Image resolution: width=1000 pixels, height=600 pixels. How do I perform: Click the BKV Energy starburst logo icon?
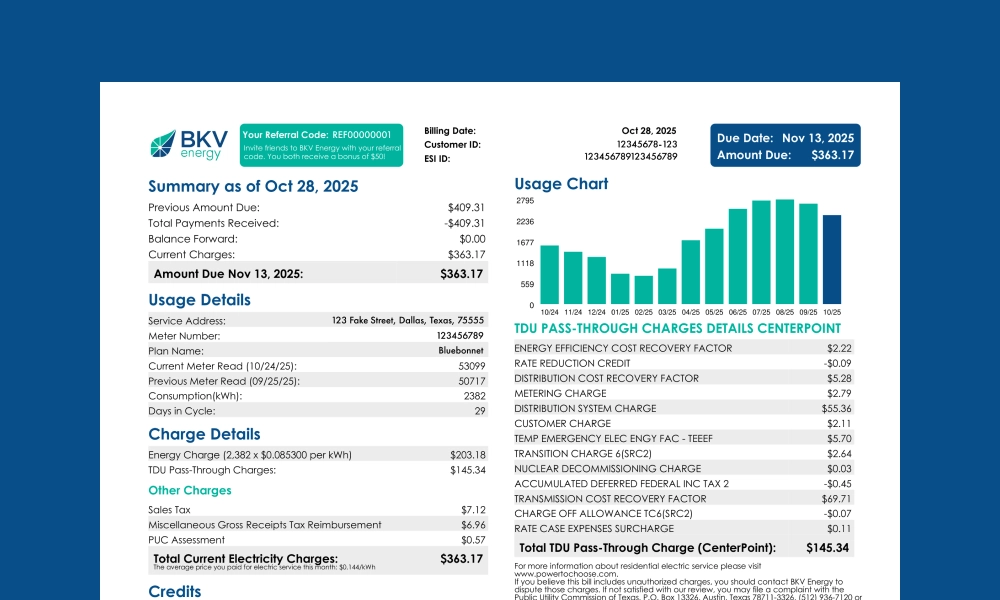point(164,143)
